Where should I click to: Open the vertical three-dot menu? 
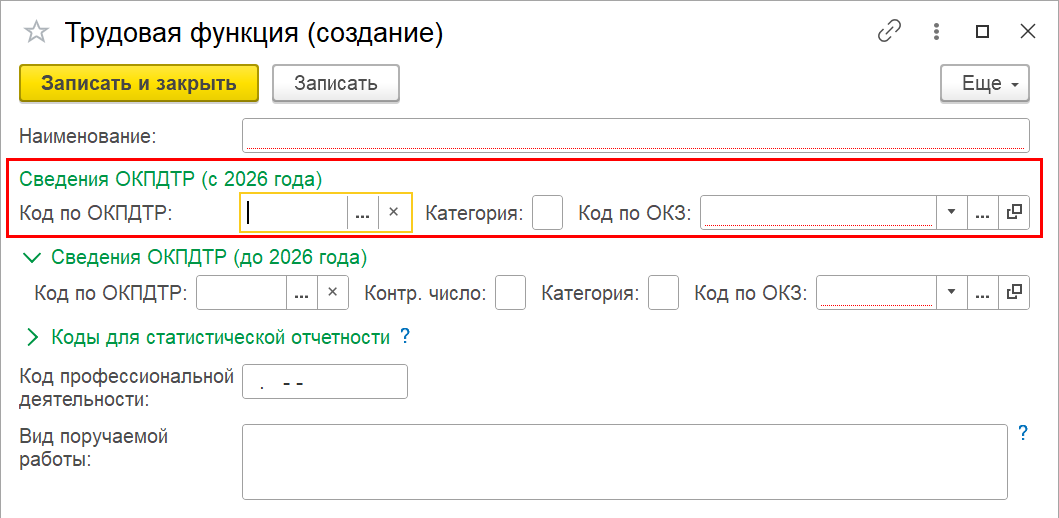(x=937, y=32)
